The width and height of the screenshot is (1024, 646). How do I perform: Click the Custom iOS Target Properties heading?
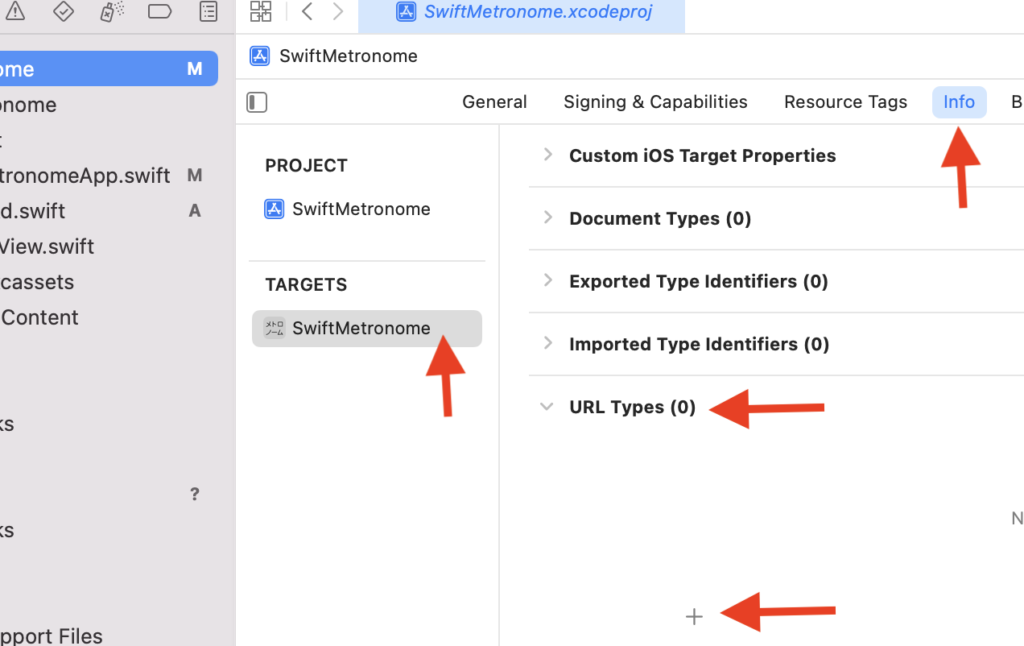(703, 155)
